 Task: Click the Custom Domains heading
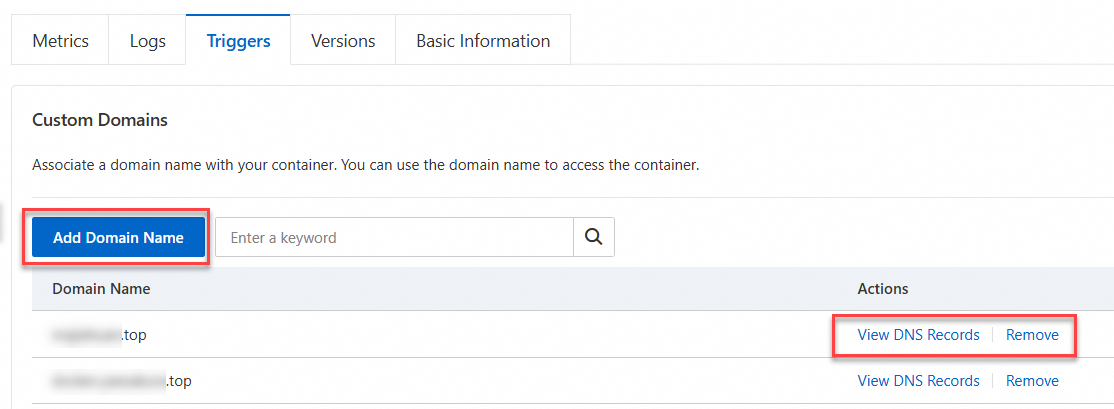tap(100, 120)
